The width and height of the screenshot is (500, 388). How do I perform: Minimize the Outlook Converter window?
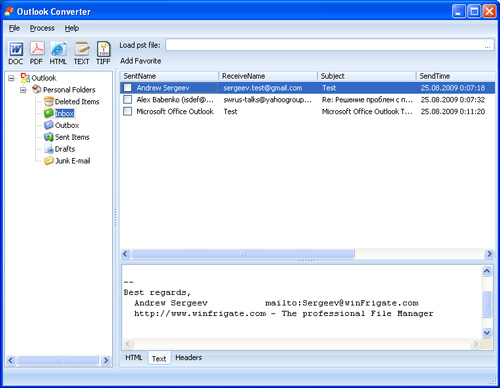click(x=459, y=12)
